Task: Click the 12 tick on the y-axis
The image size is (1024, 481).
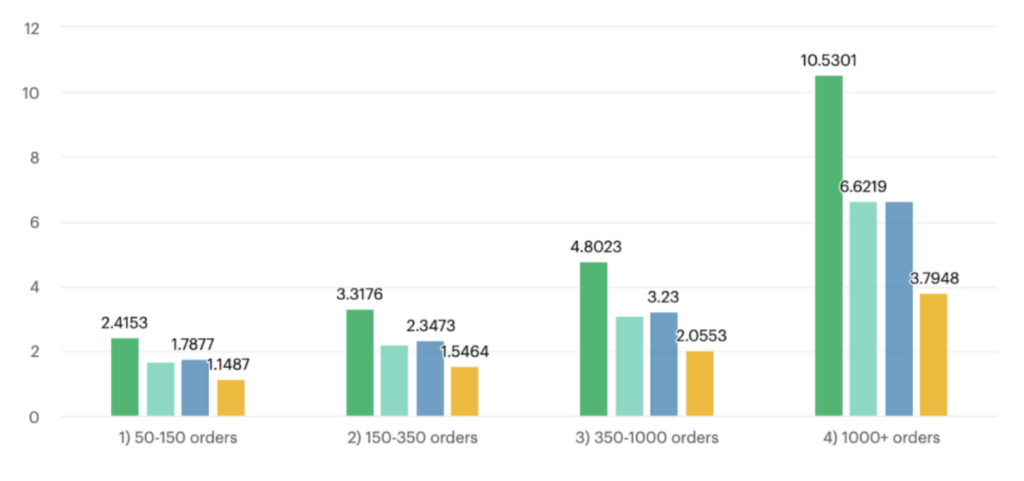Action: coord(32,28)
